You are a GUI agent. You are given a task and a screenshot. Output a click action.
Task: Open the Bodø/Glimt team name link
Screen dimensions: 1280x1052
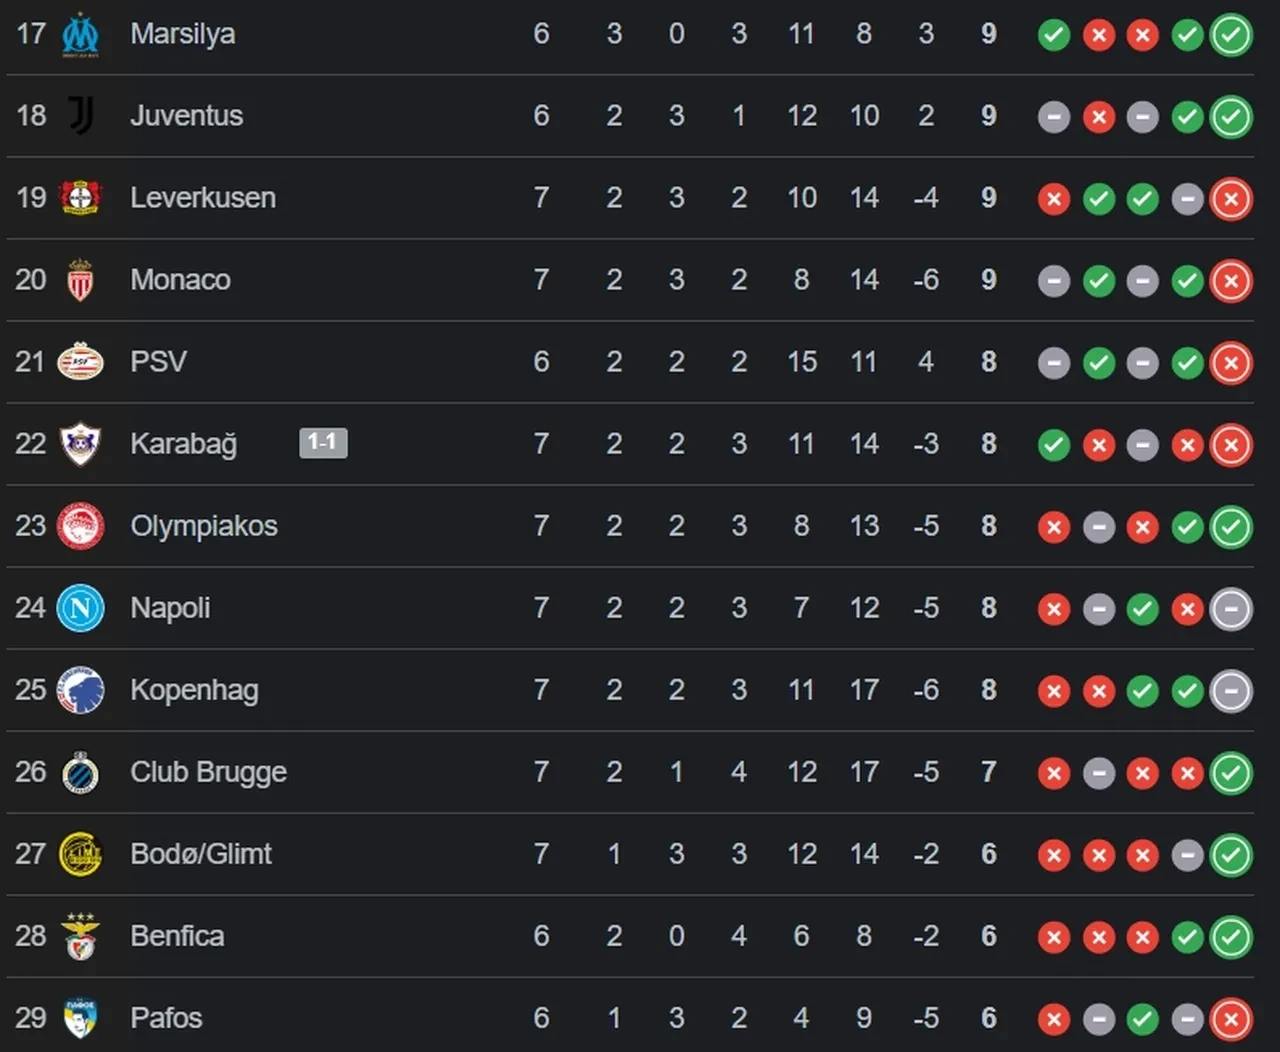(x=201, y=854)
